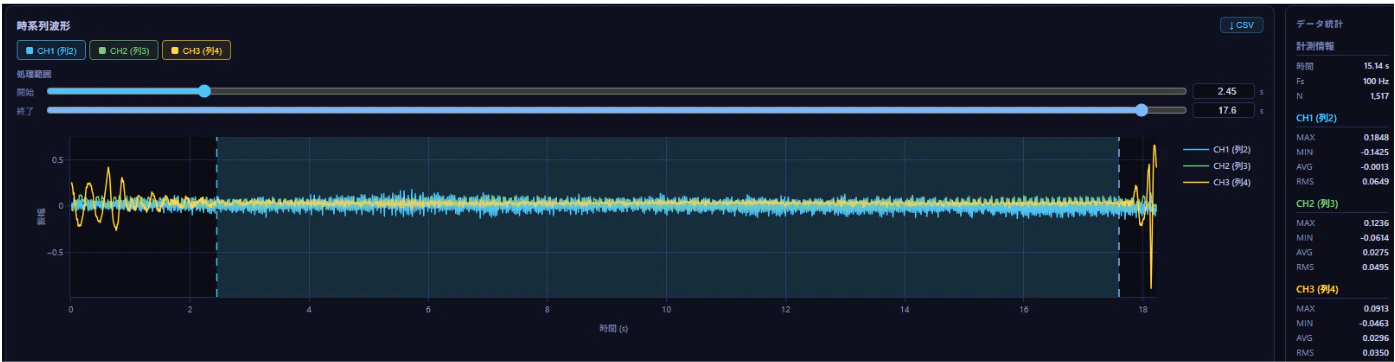Click the left dashed range marker line
Viewport: 1395px width, 362px height.
tap(217, 217)
